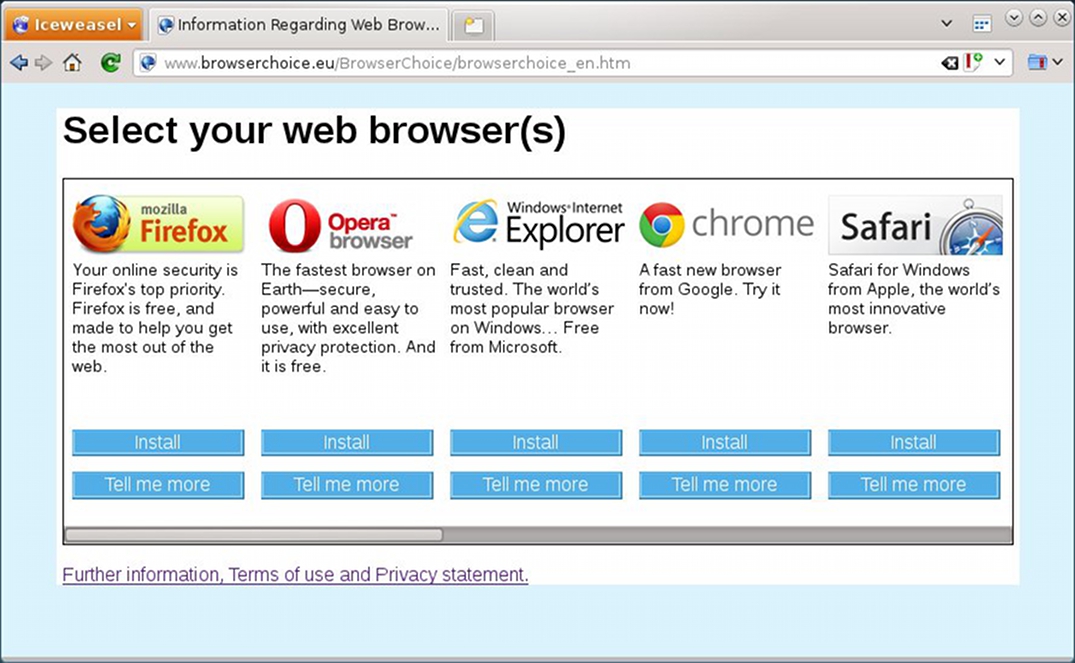Install Safari

[x=914, y=442]
